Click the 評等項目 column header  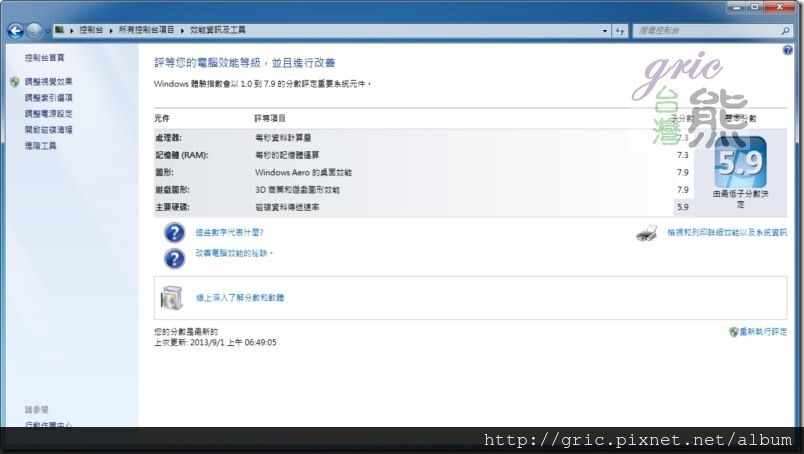point(270,119)
